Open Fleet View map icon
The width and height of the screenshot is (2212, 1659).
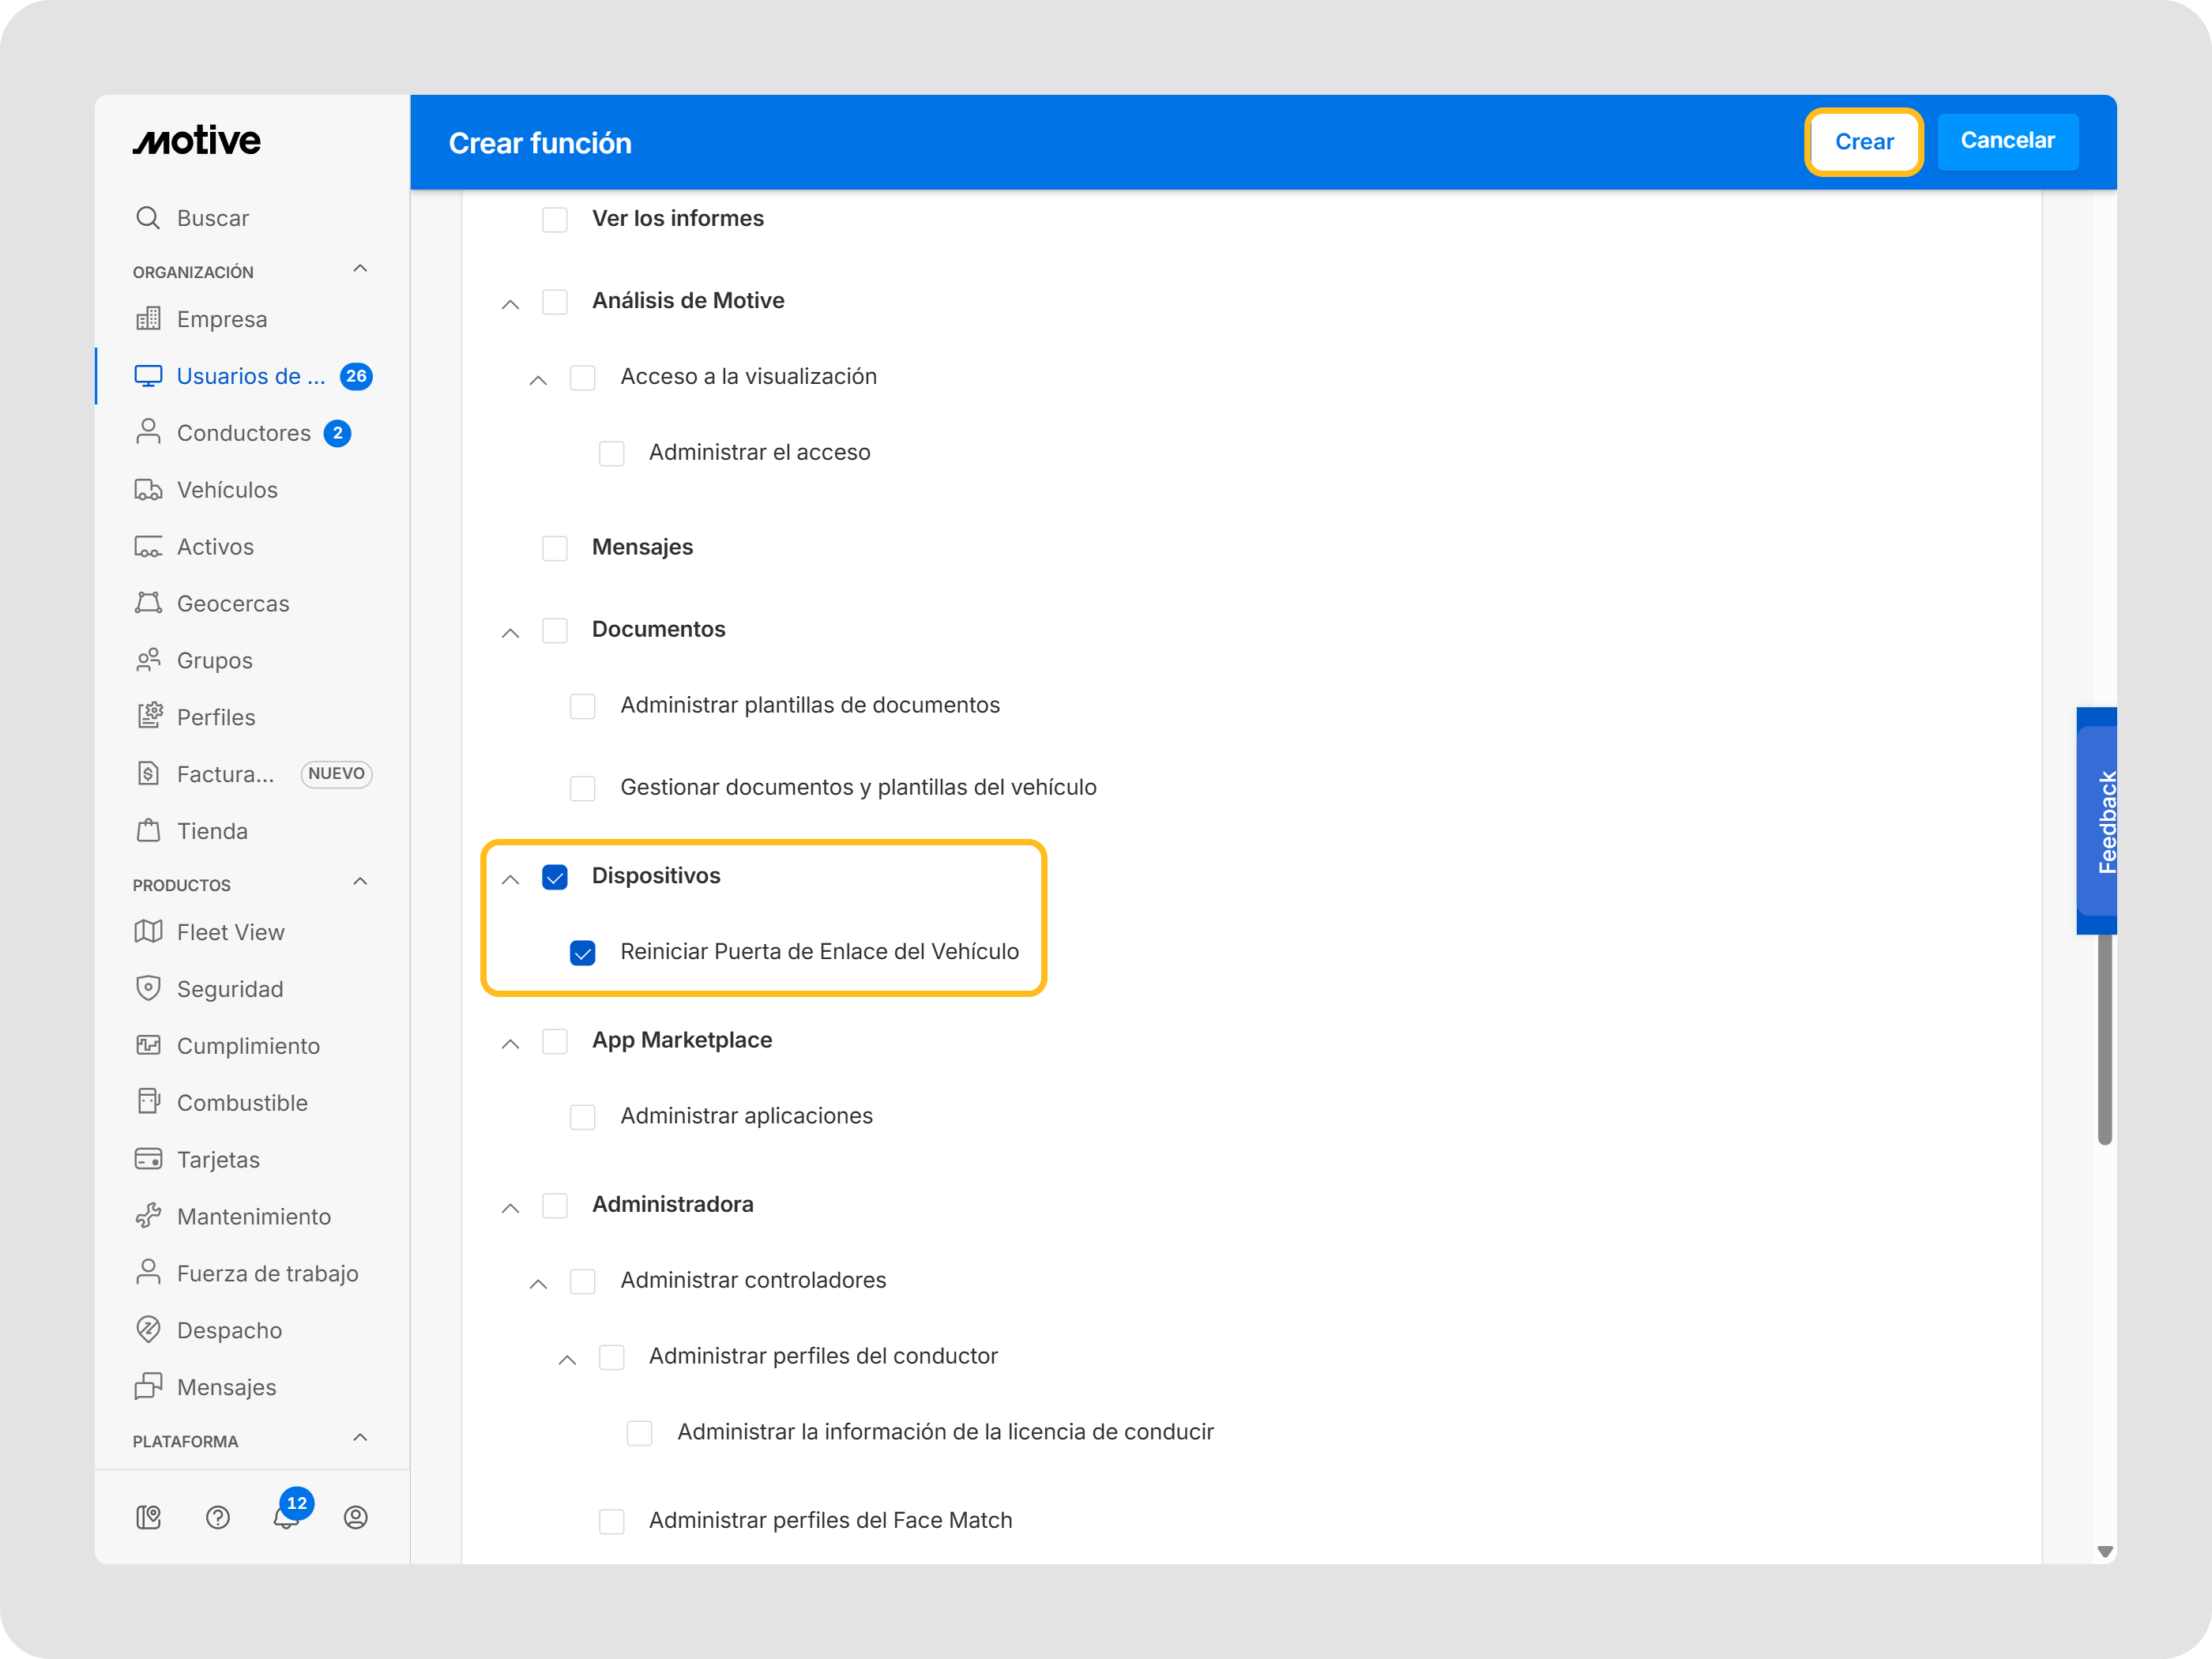[148, 932]
